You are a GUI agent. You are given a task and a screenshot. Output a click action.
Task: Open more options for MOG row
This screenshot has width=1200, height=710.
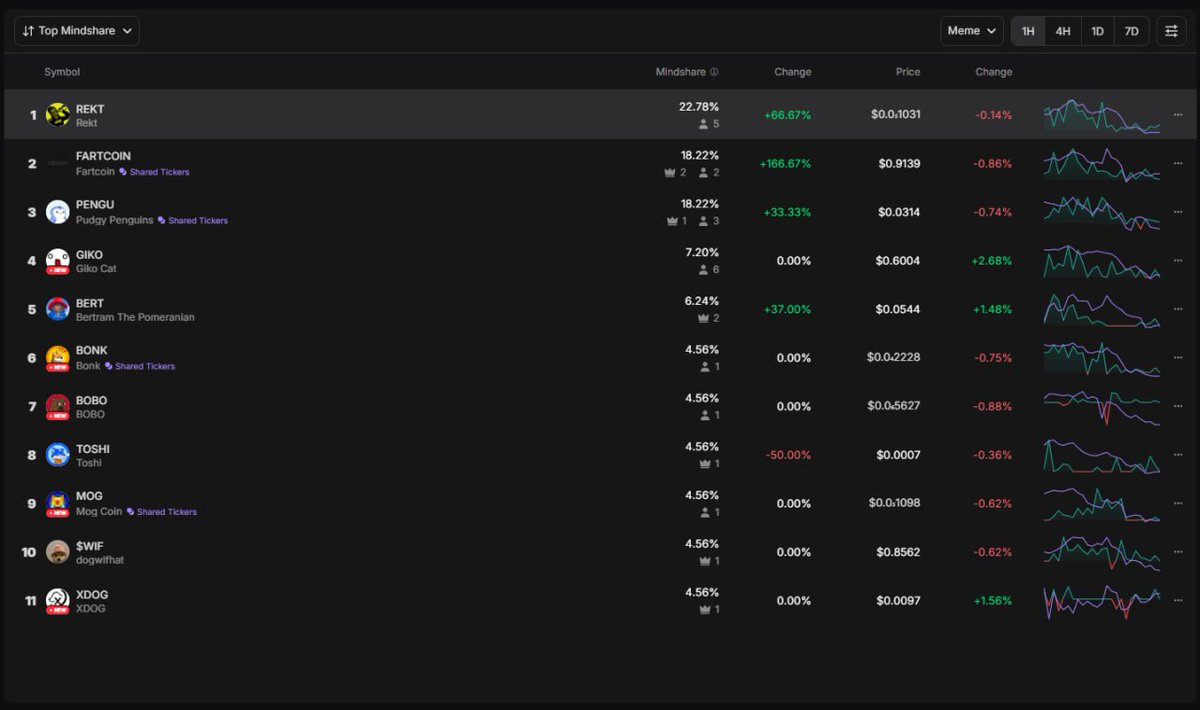click(1177, 503)
